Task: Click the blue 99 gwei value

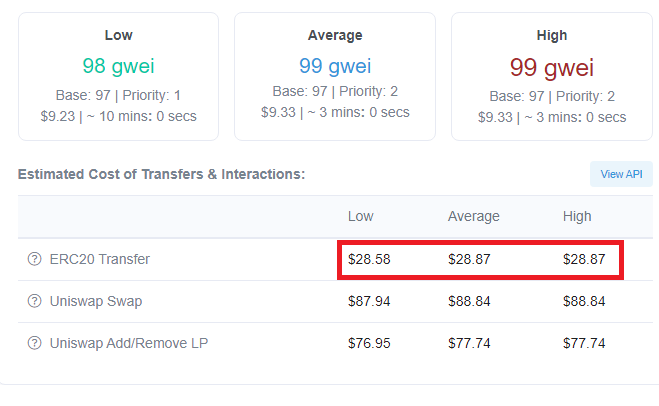Action: tap(335, 66)
